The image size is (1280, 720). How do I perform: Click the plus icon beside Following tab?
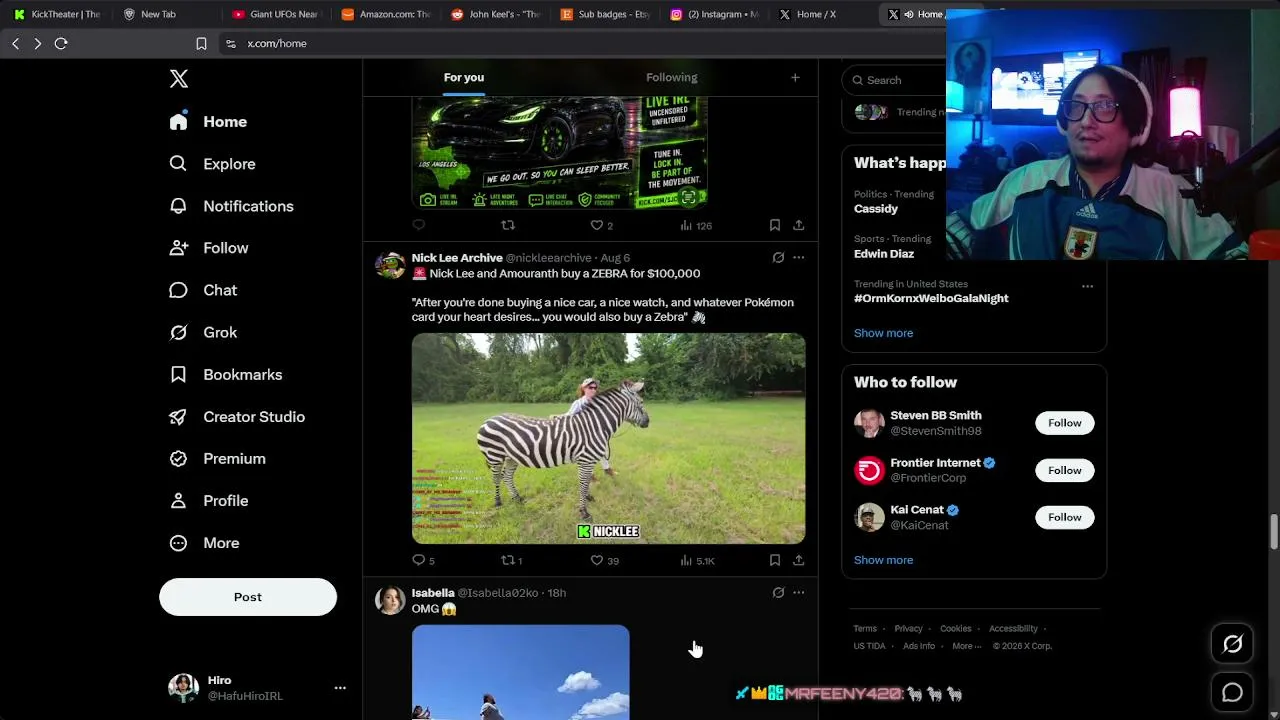click(795, 77)
